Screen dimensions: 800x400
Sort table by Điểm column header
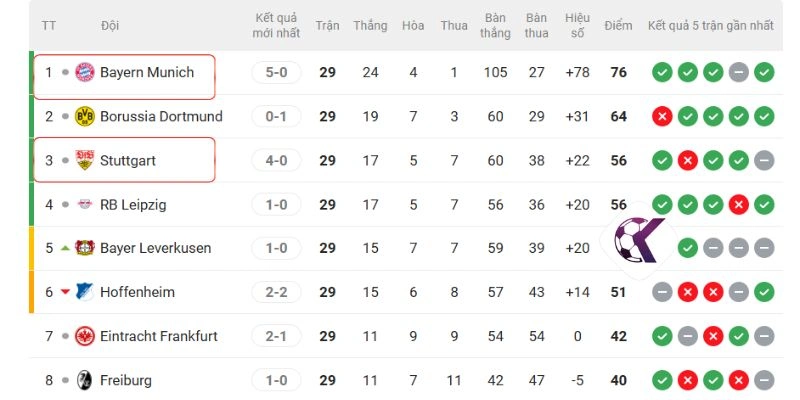coord(618,25)
